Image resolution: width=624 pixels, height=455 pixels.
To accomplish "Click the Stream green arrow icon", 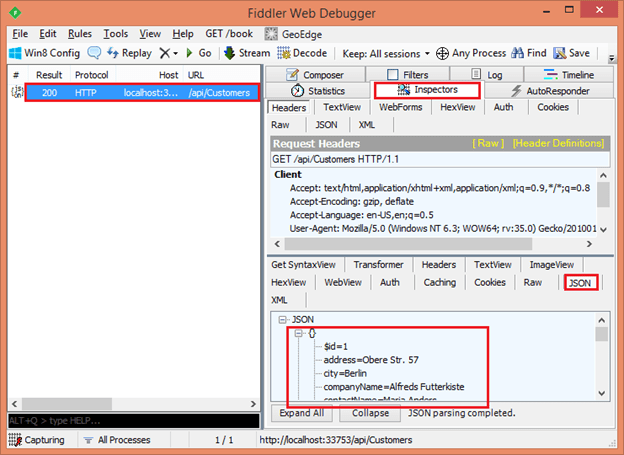I will [230, 53].
